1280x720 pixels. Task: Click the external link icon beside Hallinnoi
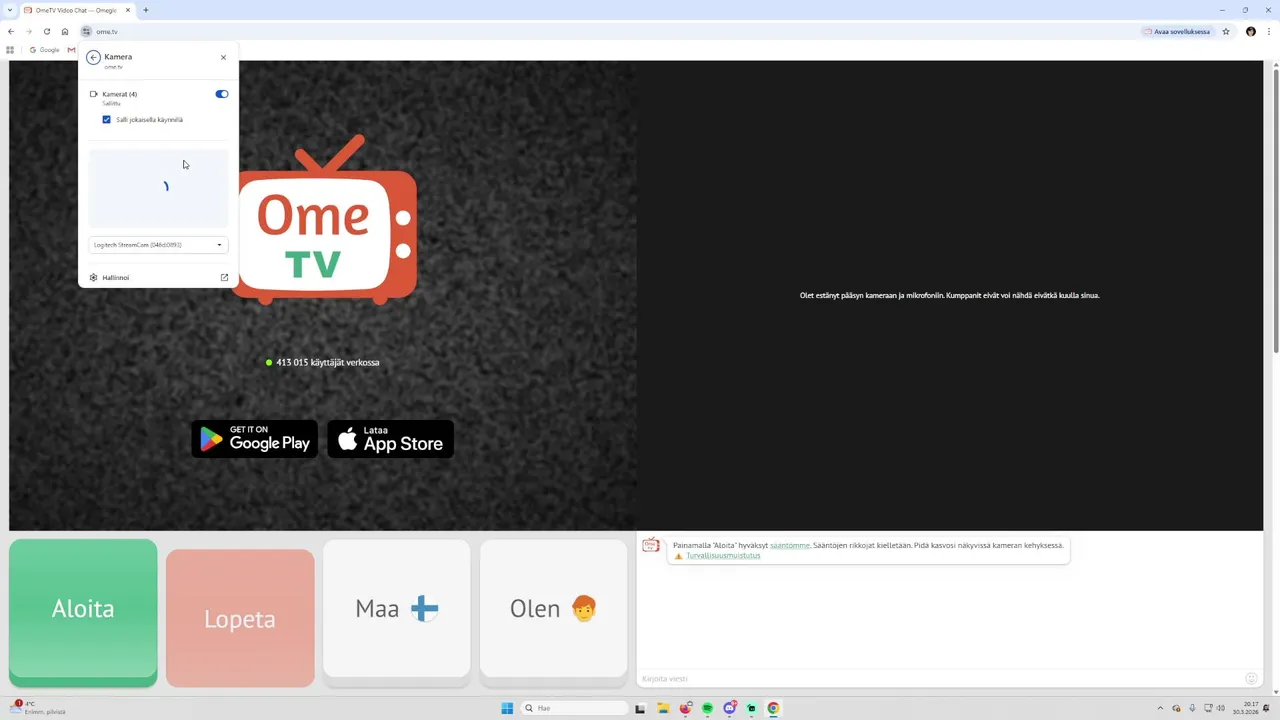pyautogui.click(x=224, y=277)
